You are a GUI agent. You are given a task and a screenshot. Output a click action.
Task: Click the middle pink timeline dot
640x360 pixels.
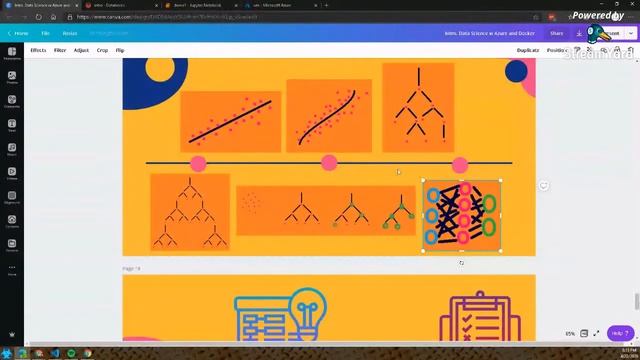point(329,163)
